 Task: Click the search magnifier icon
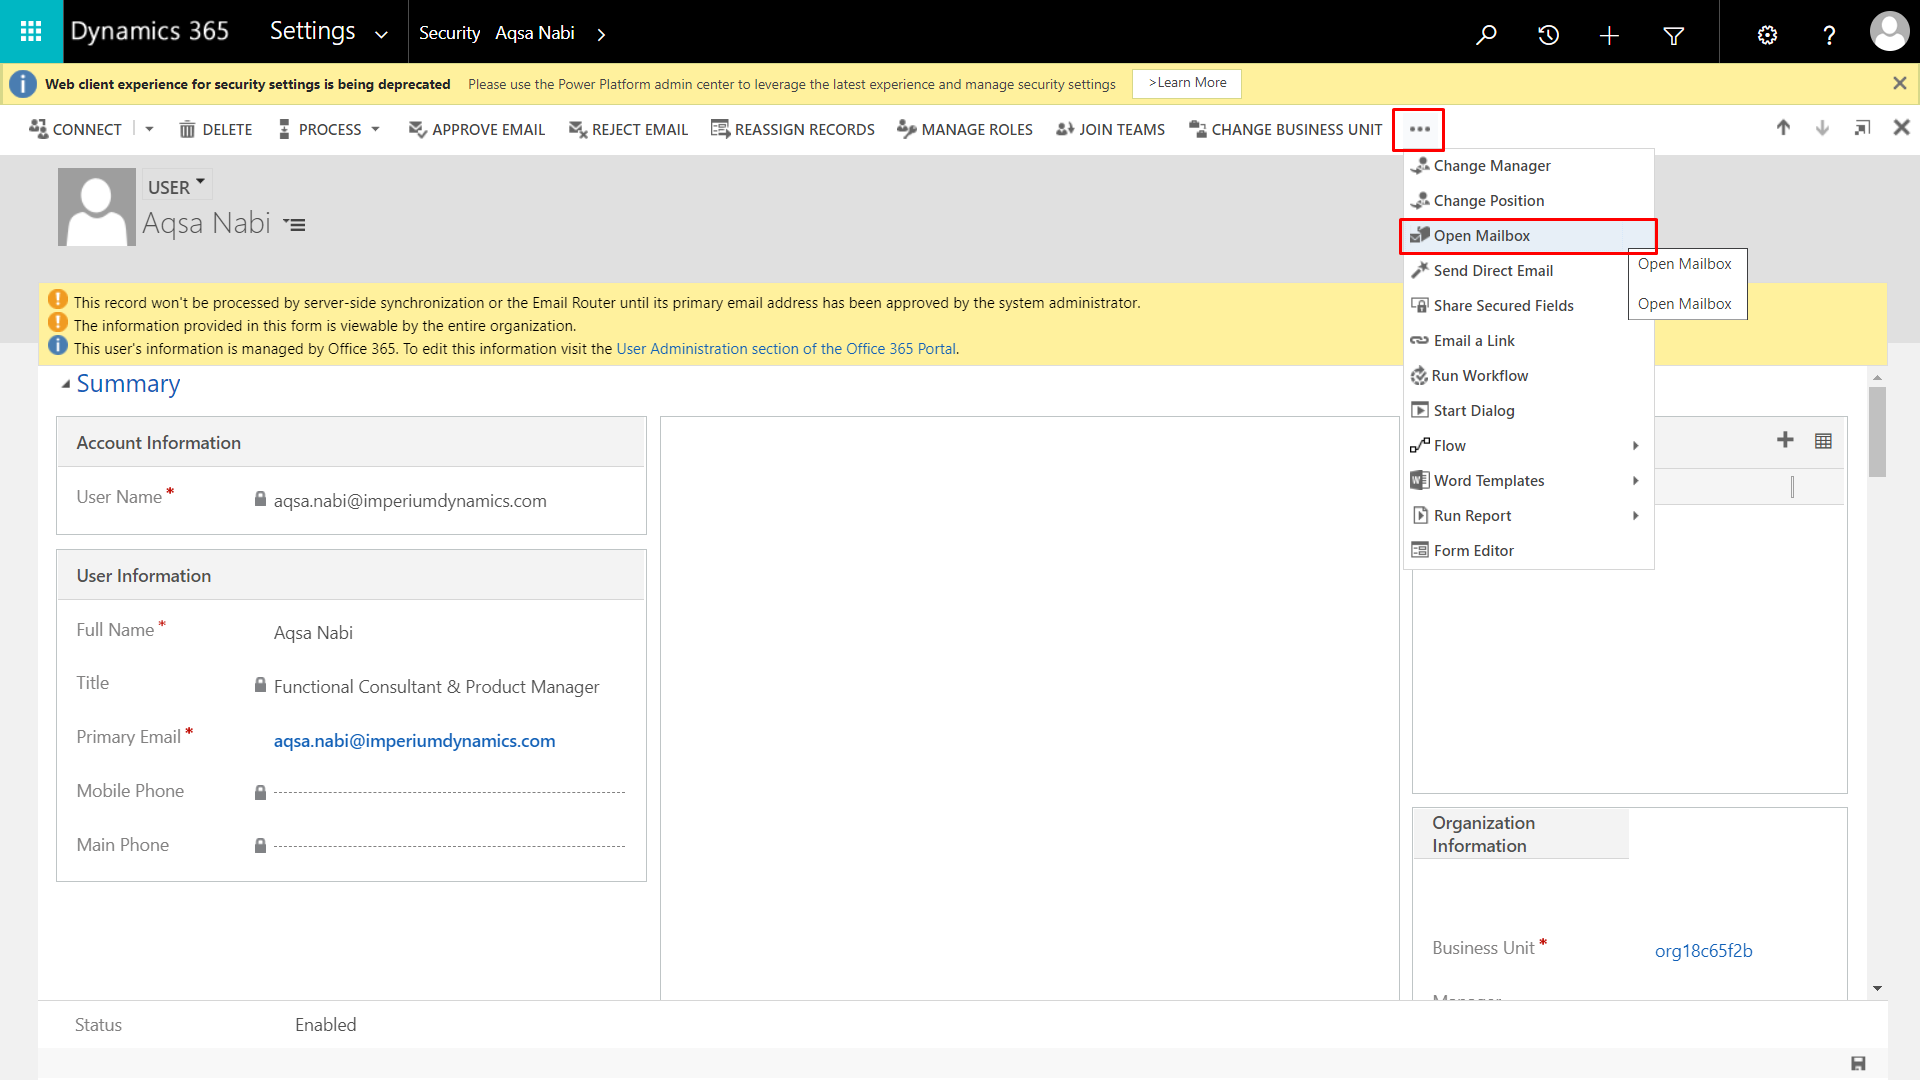point(1486,35)
